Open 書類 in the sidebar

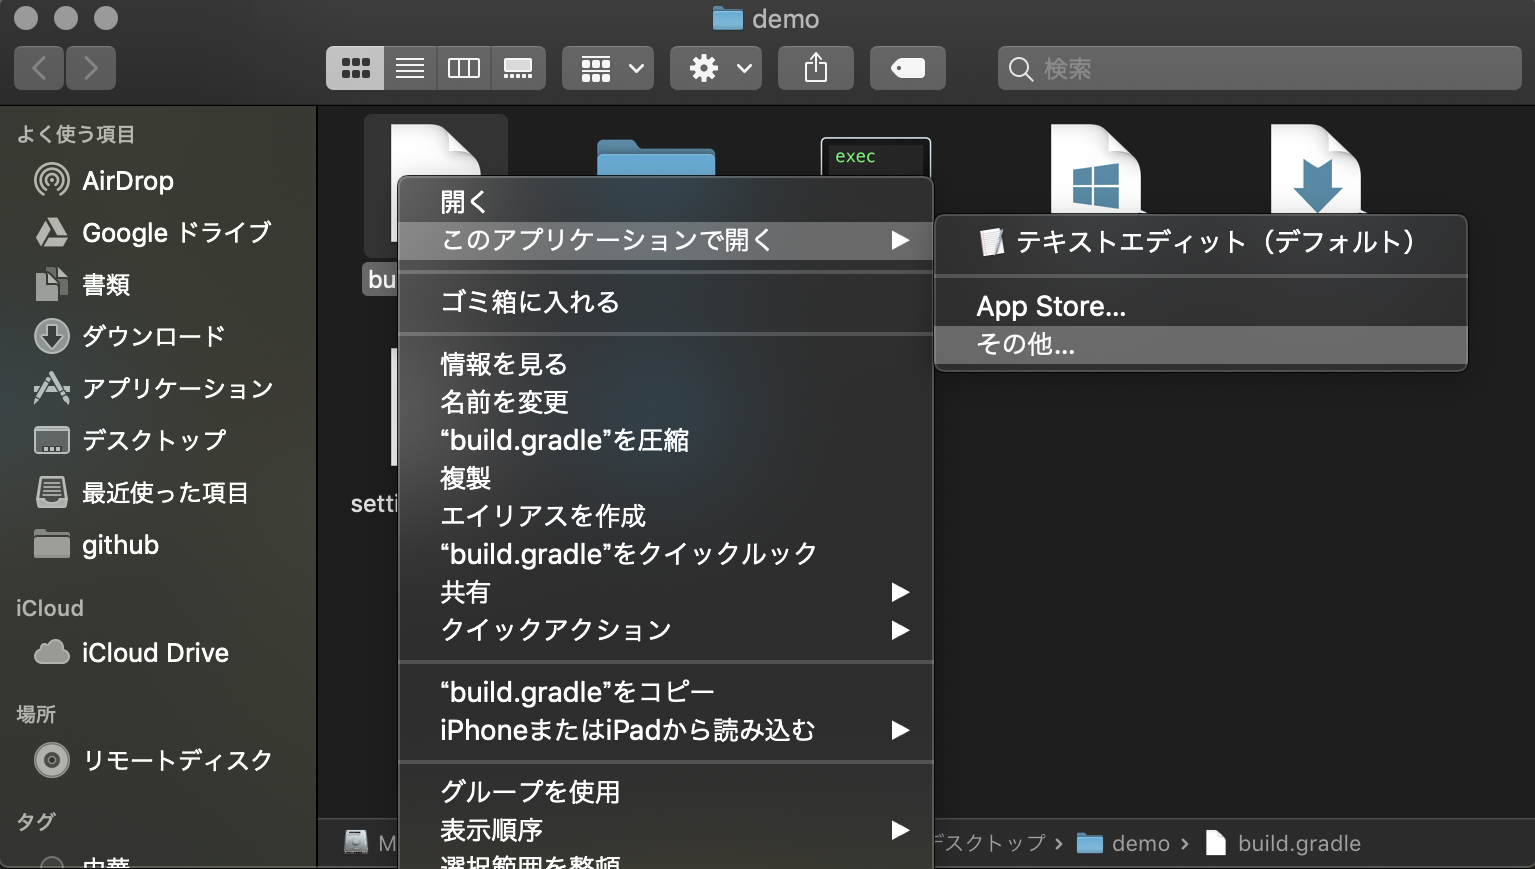(82, 285)
